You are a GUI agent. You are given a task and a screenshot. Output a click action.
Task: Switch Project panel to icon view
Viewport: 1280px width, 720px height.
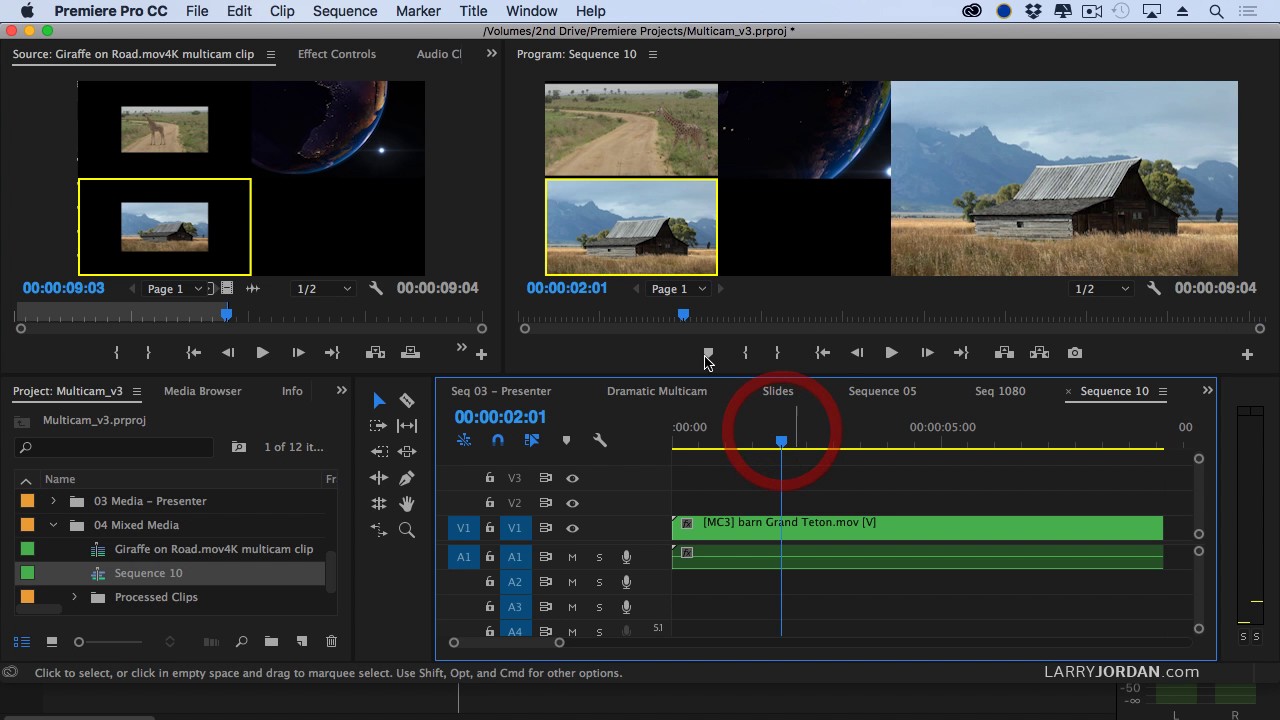point(52,641)
